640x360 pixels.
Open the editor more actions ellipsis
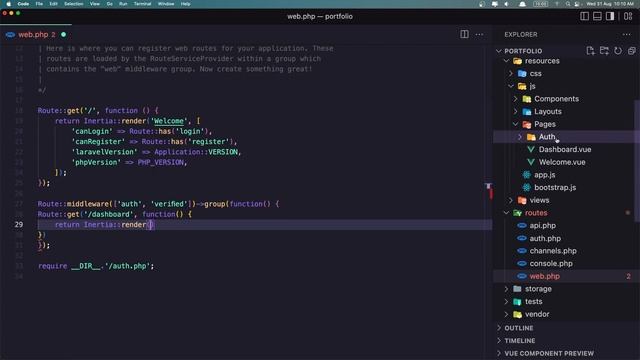click(479, 35)
